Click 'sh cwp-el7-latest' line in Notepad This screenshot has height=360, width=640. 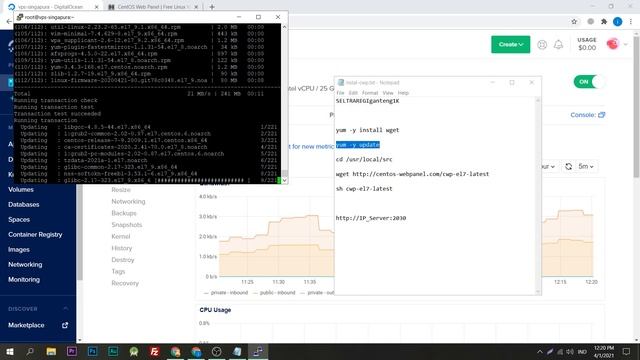click(364, 189)
